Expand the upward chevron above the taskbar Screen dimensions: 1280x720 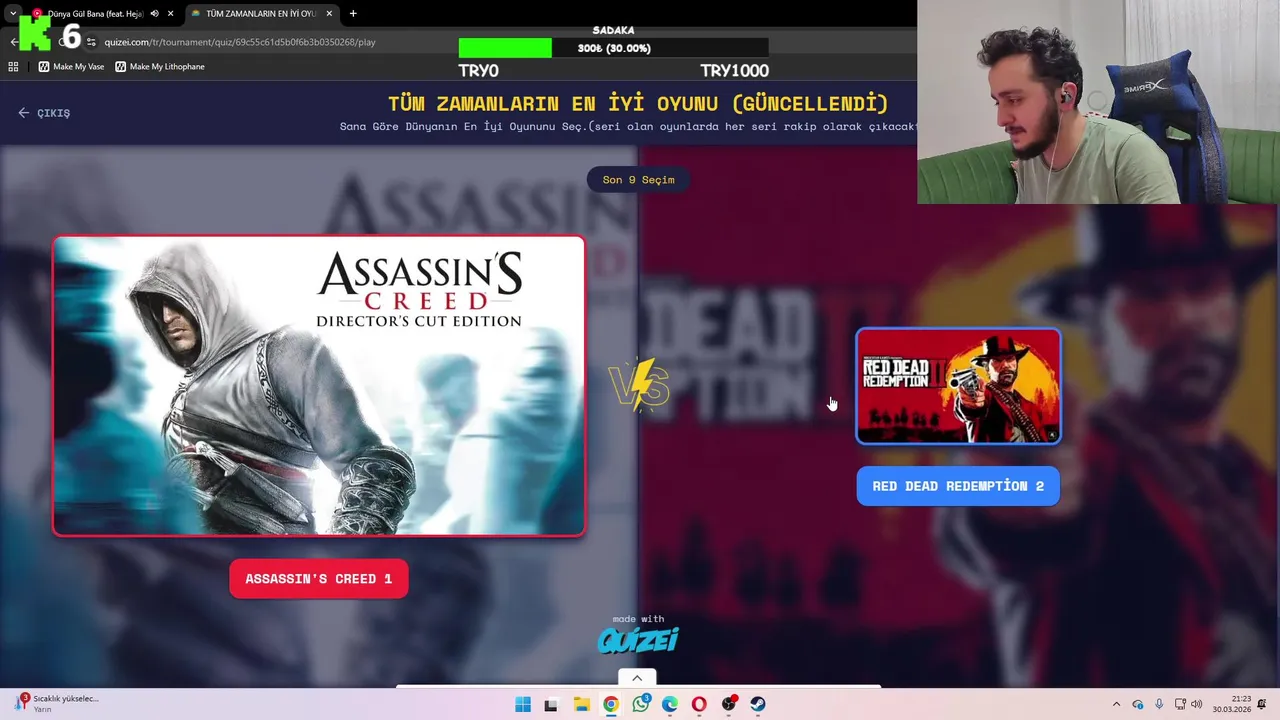pyautogui.click(x=637, y=678)
